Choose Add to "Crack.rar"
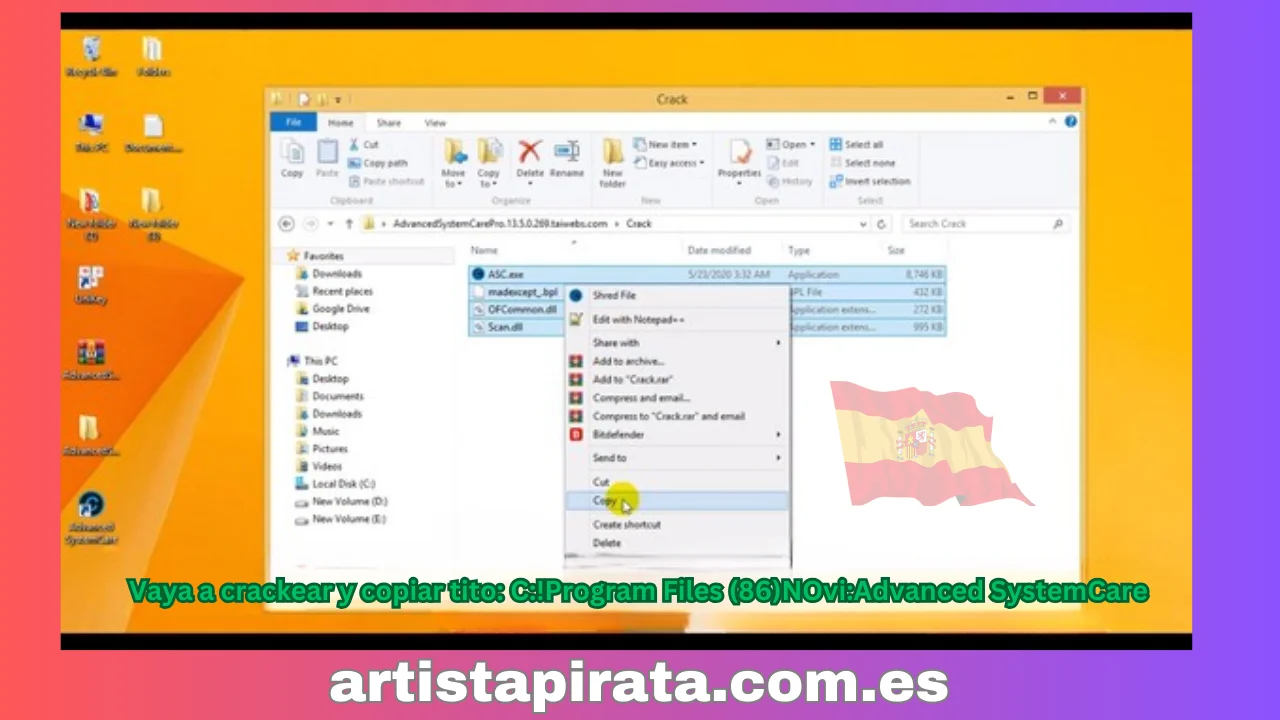This screenshot has height=720, width=1280. [677, 380]
